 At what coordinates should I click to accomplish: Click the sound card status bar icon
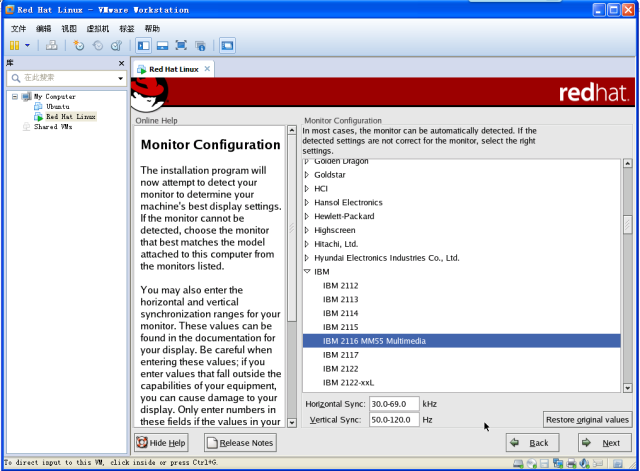click(584, 463)
